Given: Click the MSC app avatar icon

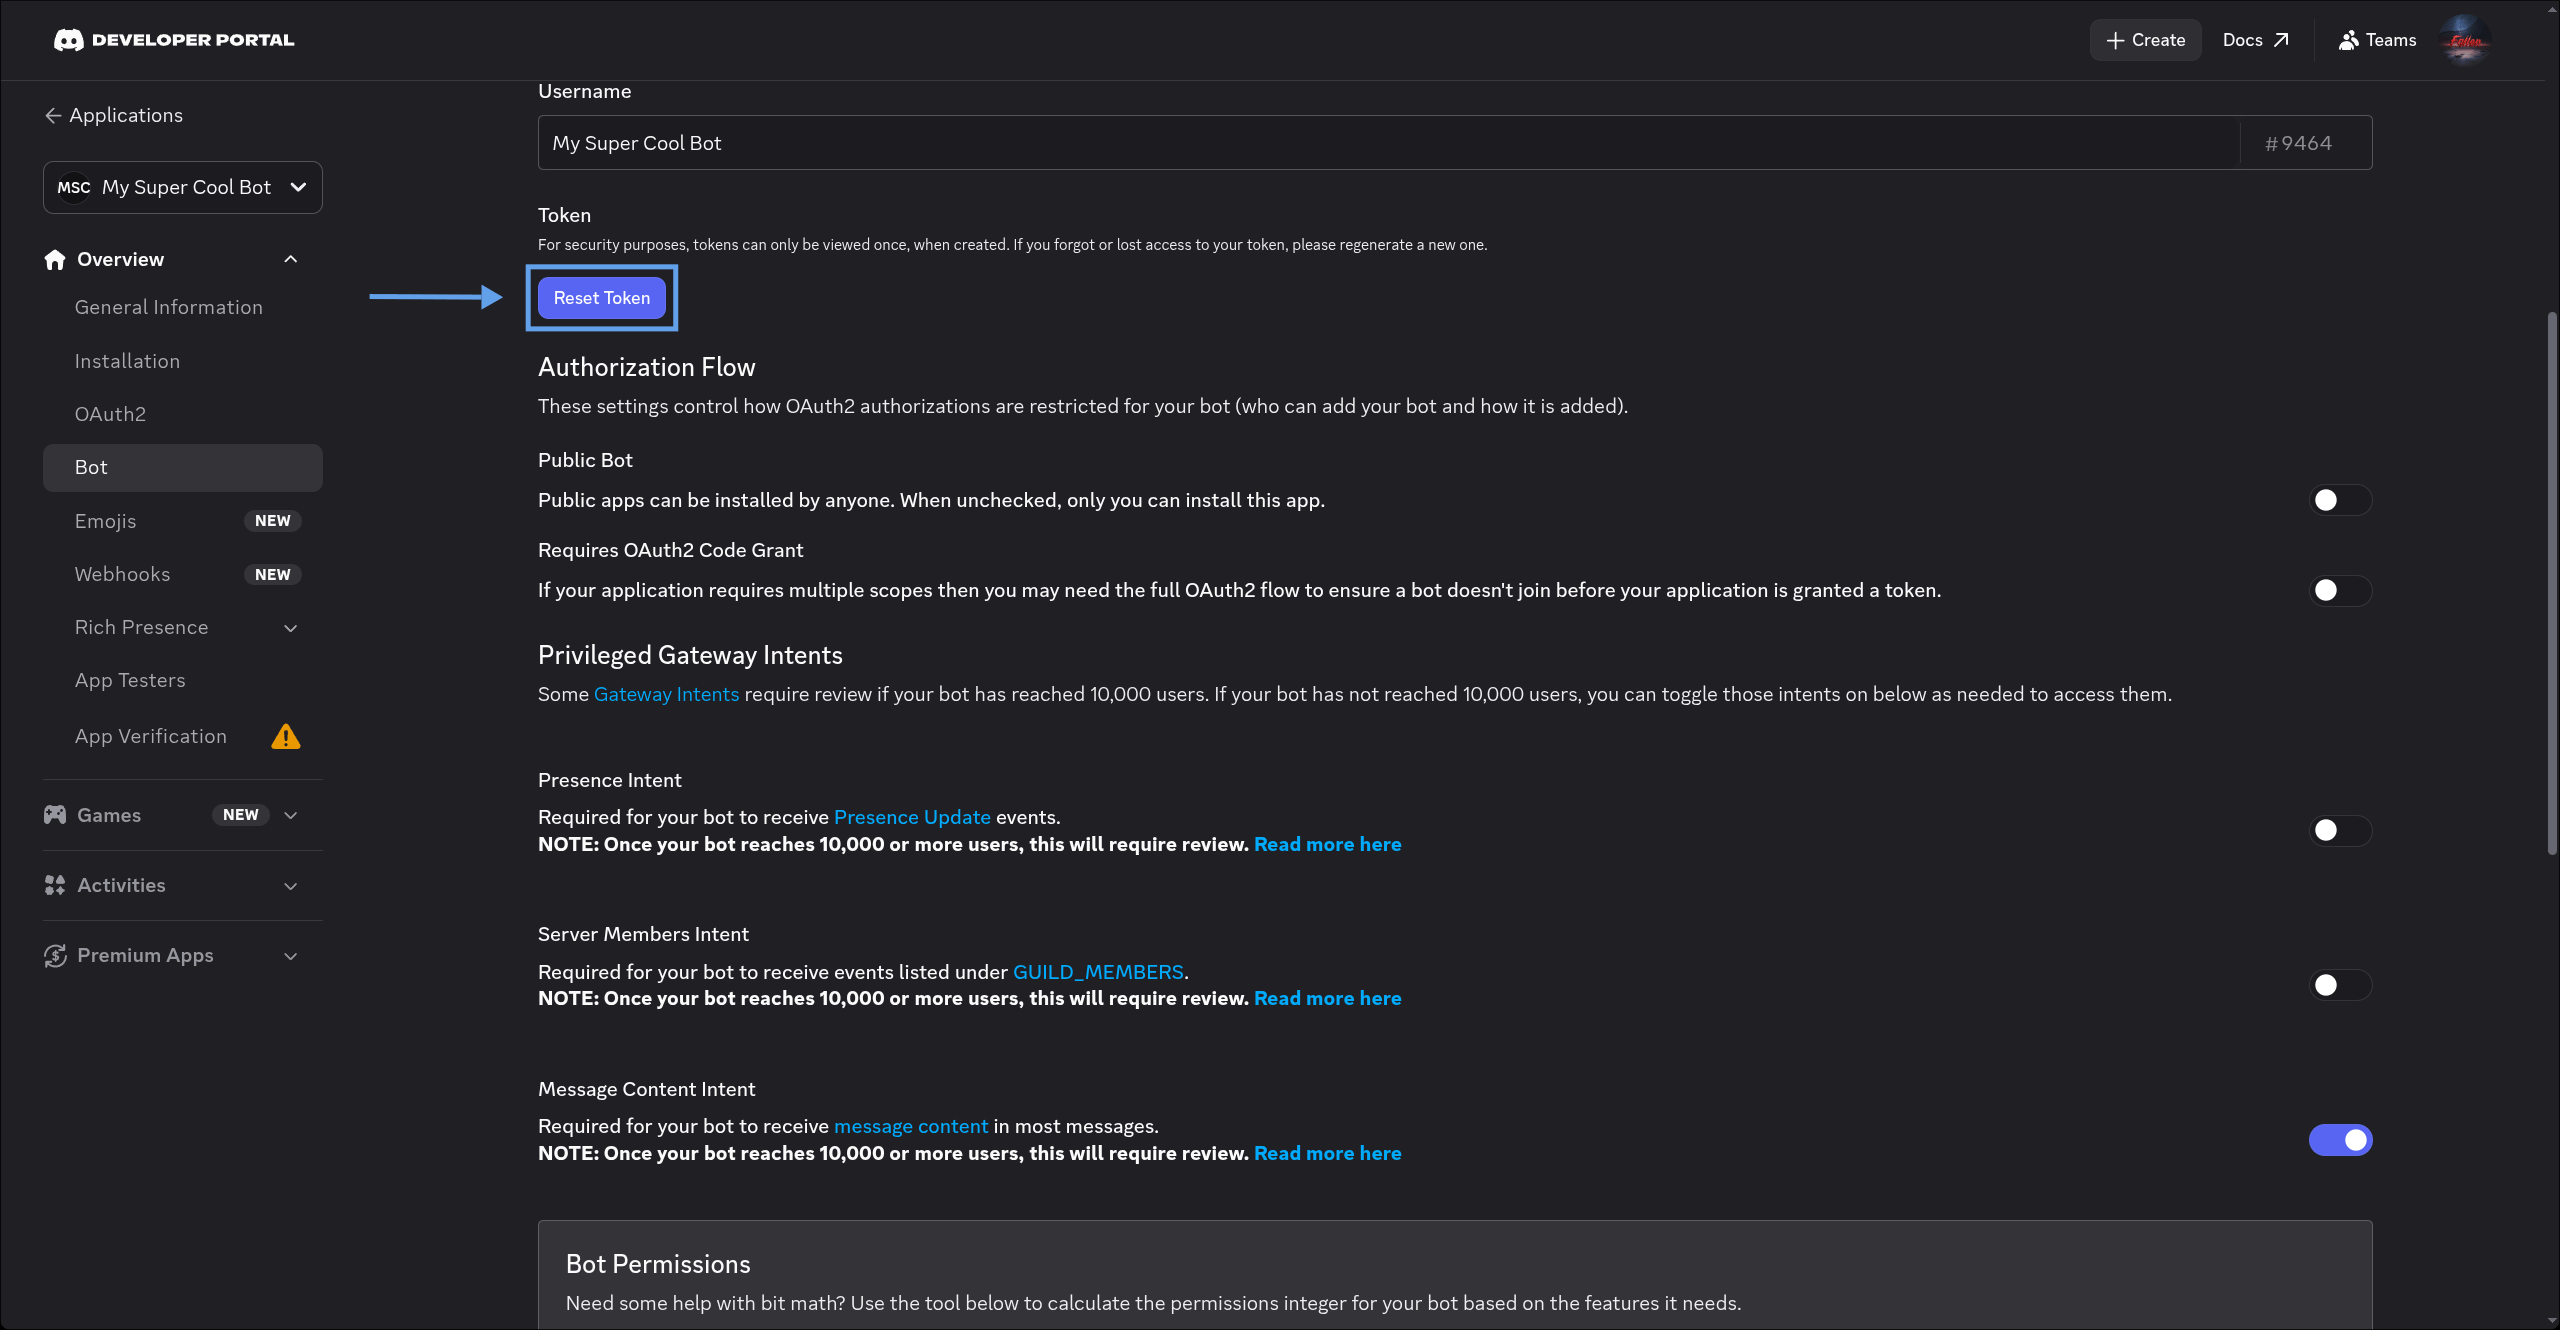Looking at the screenshot, I should (x=74, y=187).
